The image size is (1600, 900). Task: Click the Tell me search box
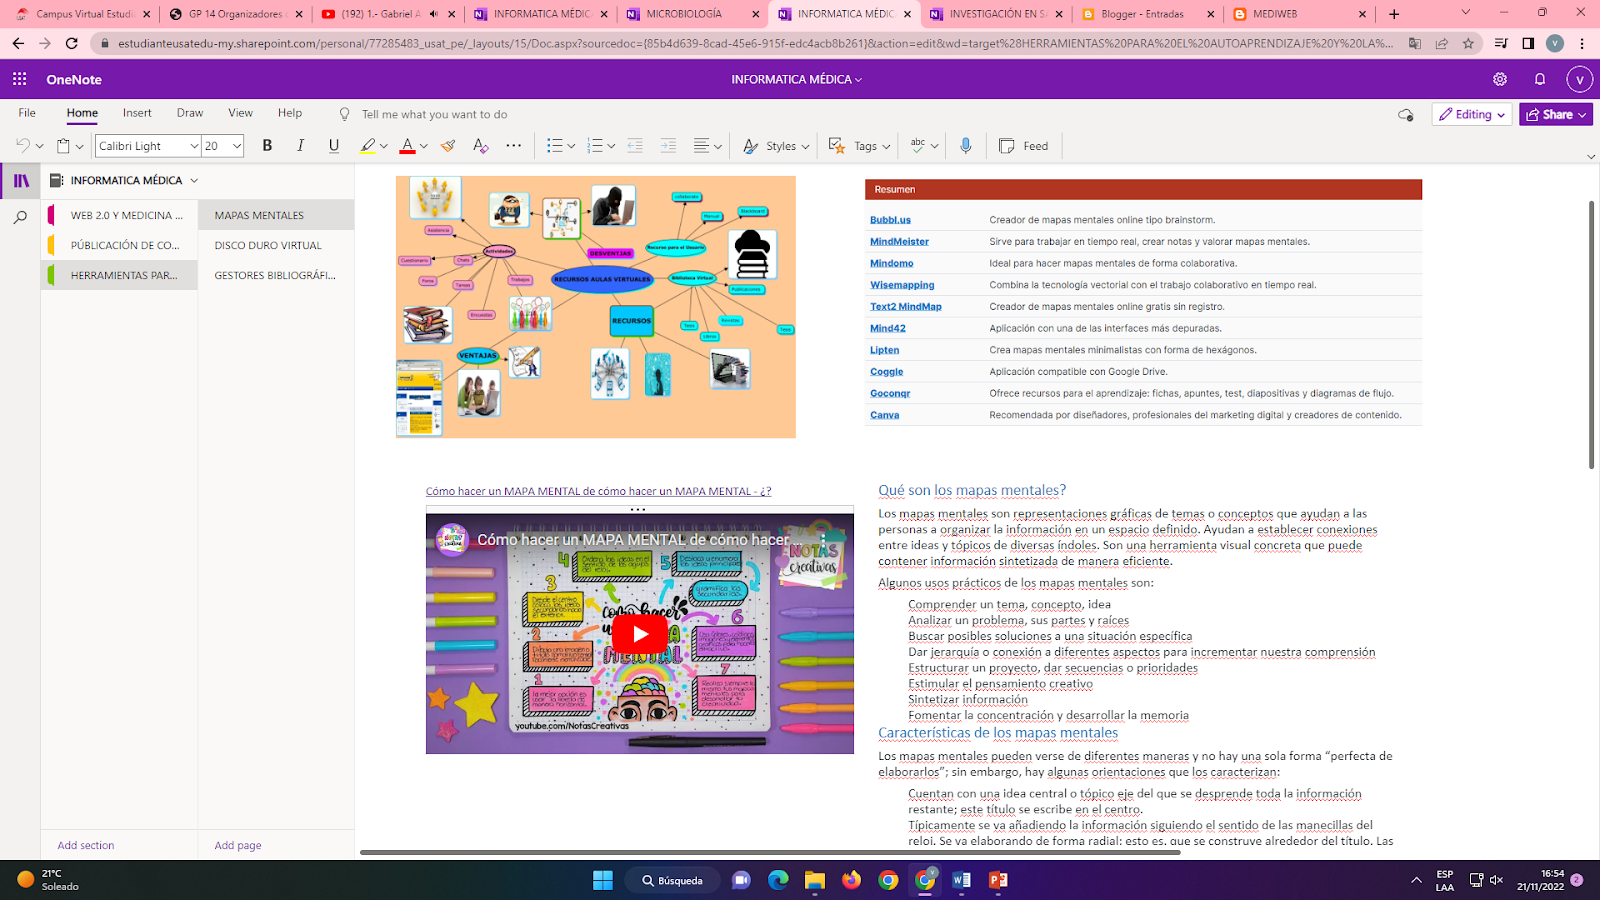point(434,114)
